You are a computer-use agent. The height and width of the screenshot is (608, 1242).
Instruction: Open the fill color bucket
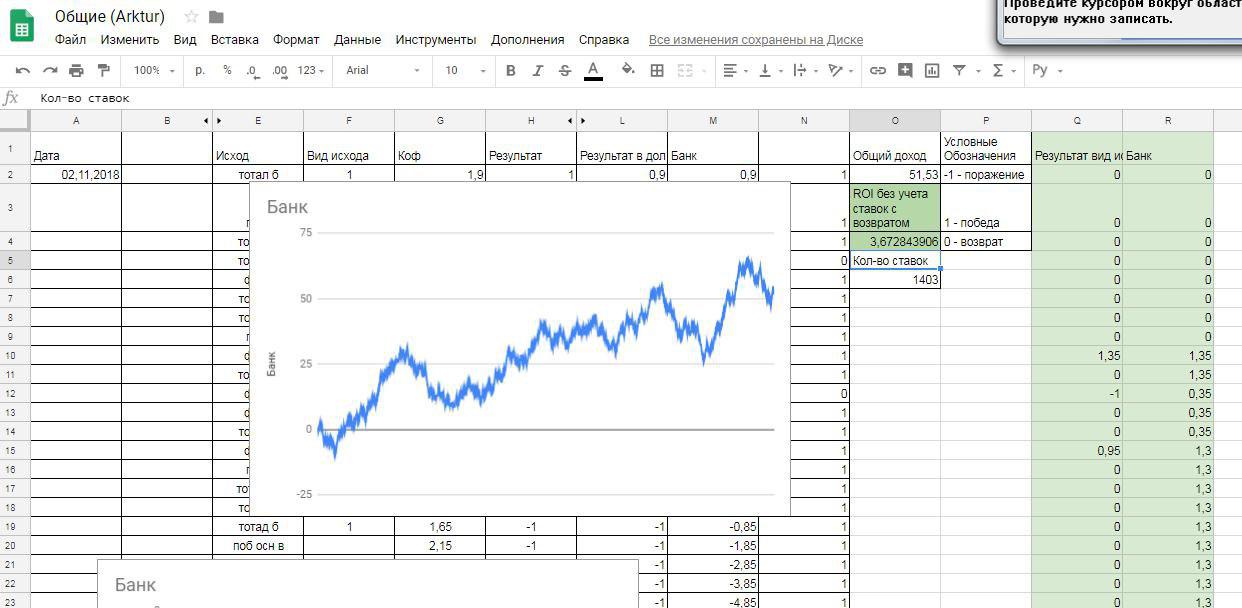point(628,71)
